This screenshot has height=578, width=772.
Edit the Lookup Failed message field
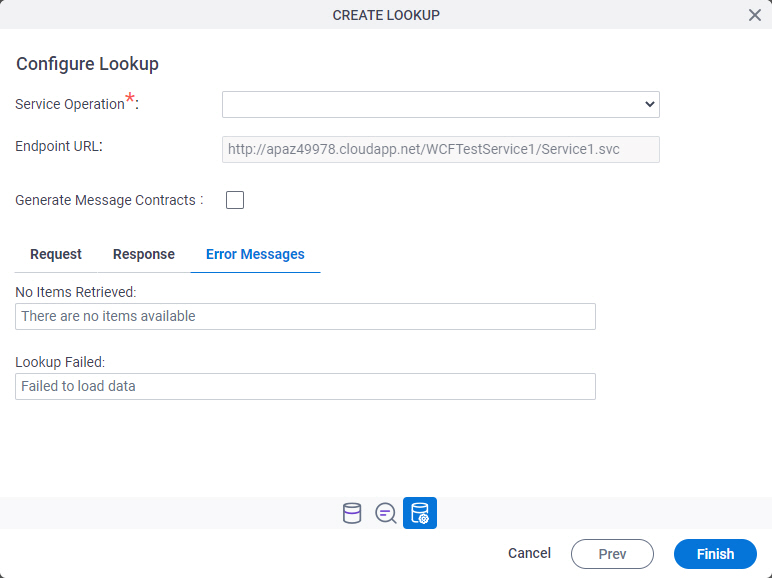(x=305, y=386)
